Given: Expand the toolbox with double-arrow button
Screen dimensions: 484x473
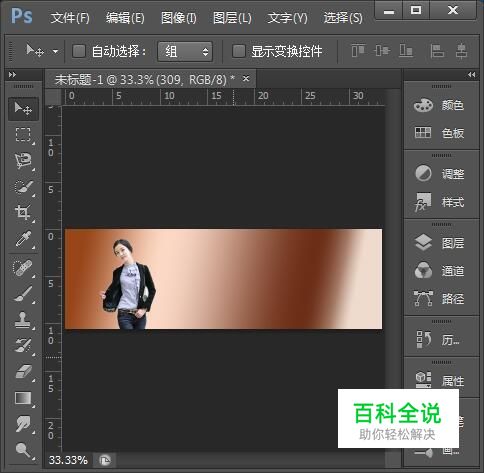Looking at the screenshot, I should [x=12, y=75].
